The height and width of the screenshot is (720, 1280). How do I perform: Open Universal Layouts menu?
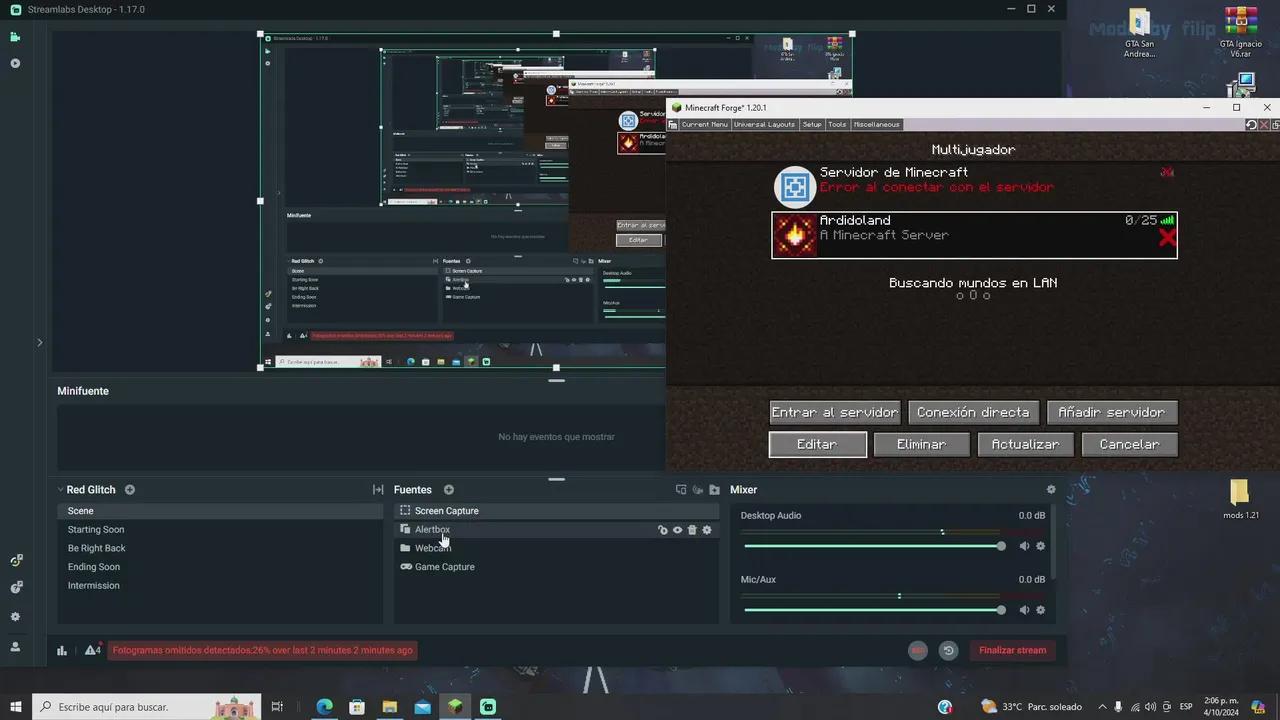point(764,125)
